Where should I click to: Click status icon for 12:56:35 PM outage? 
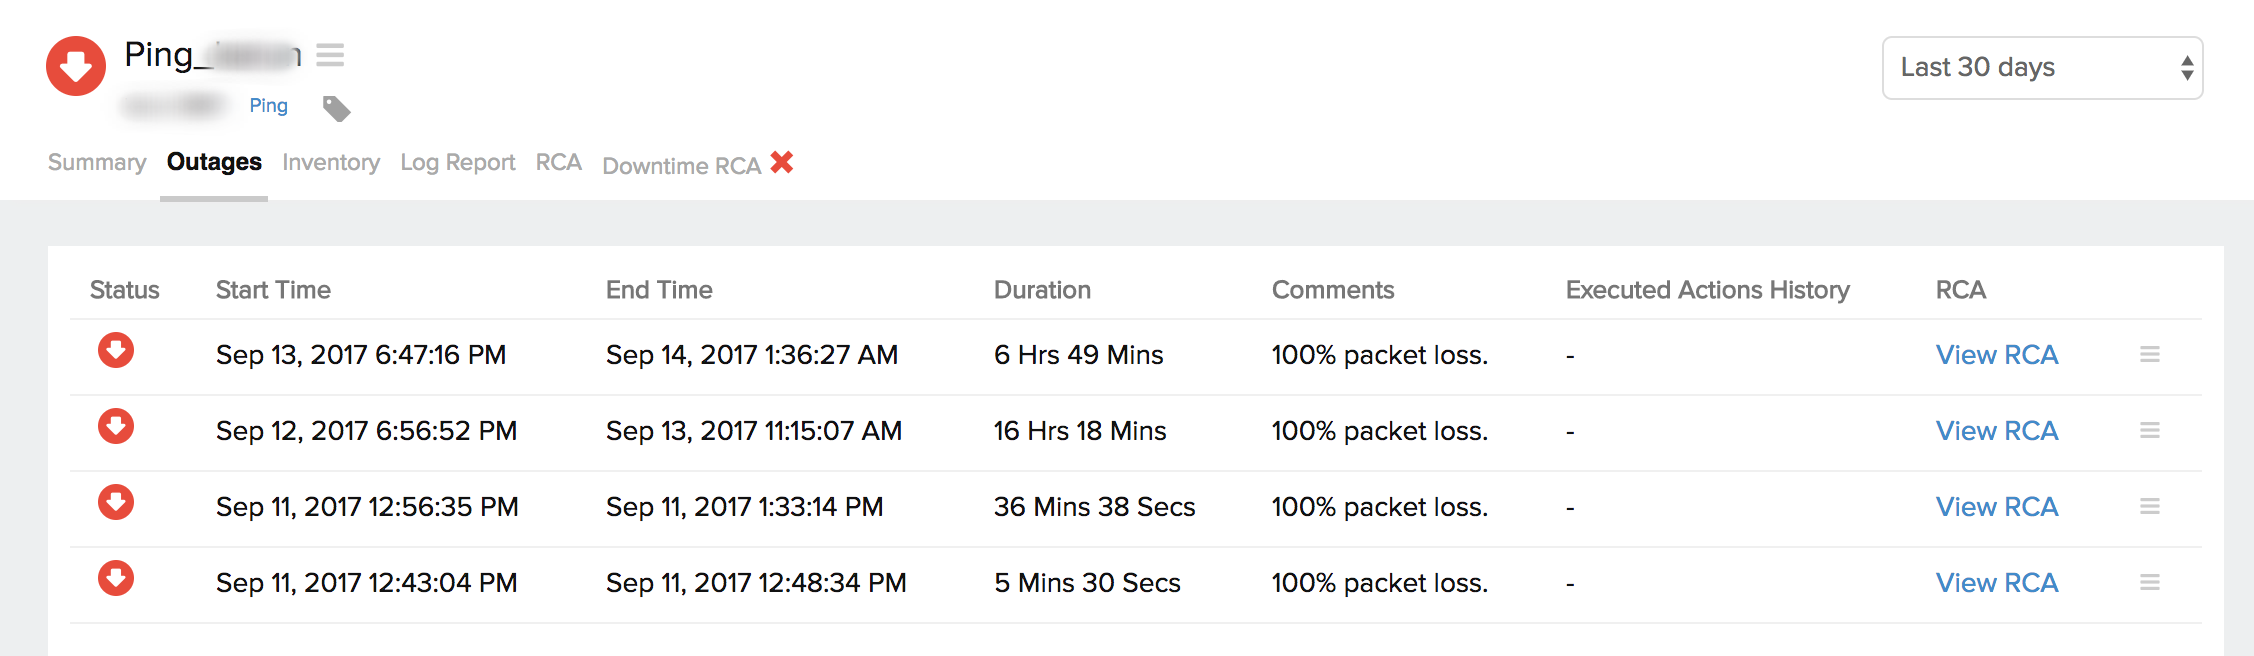click(116, 503)
